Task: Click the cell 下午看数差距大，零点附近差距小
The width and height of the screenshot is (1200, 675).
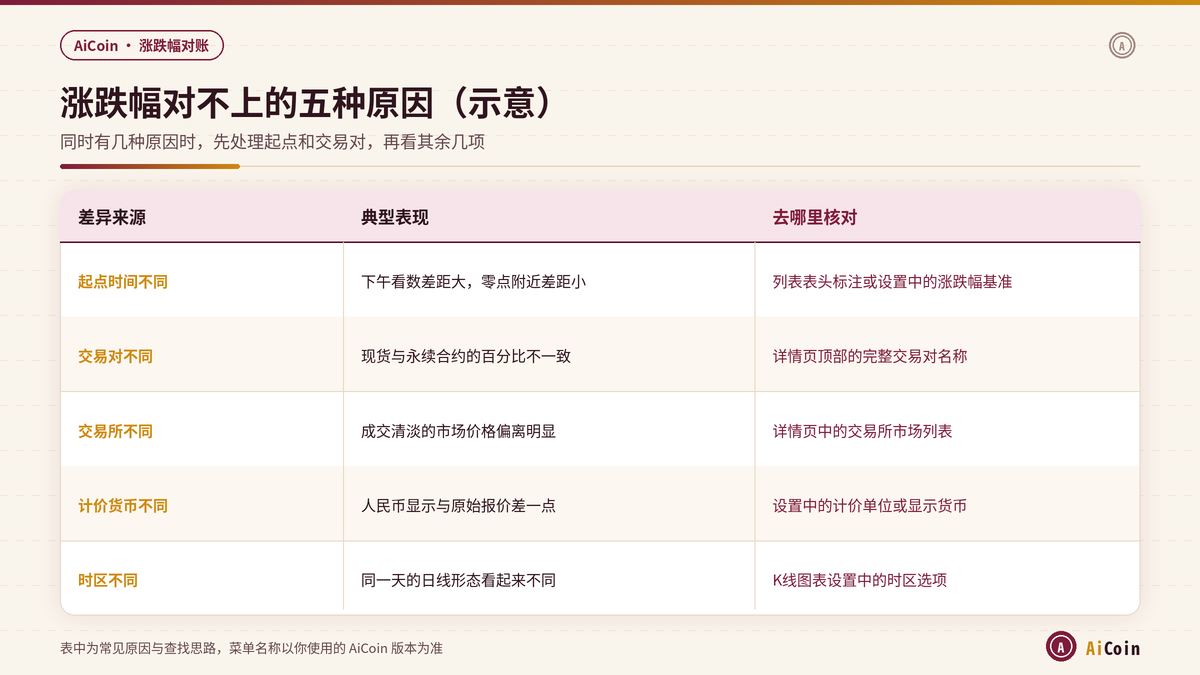Action: click(x=473, y=282)
